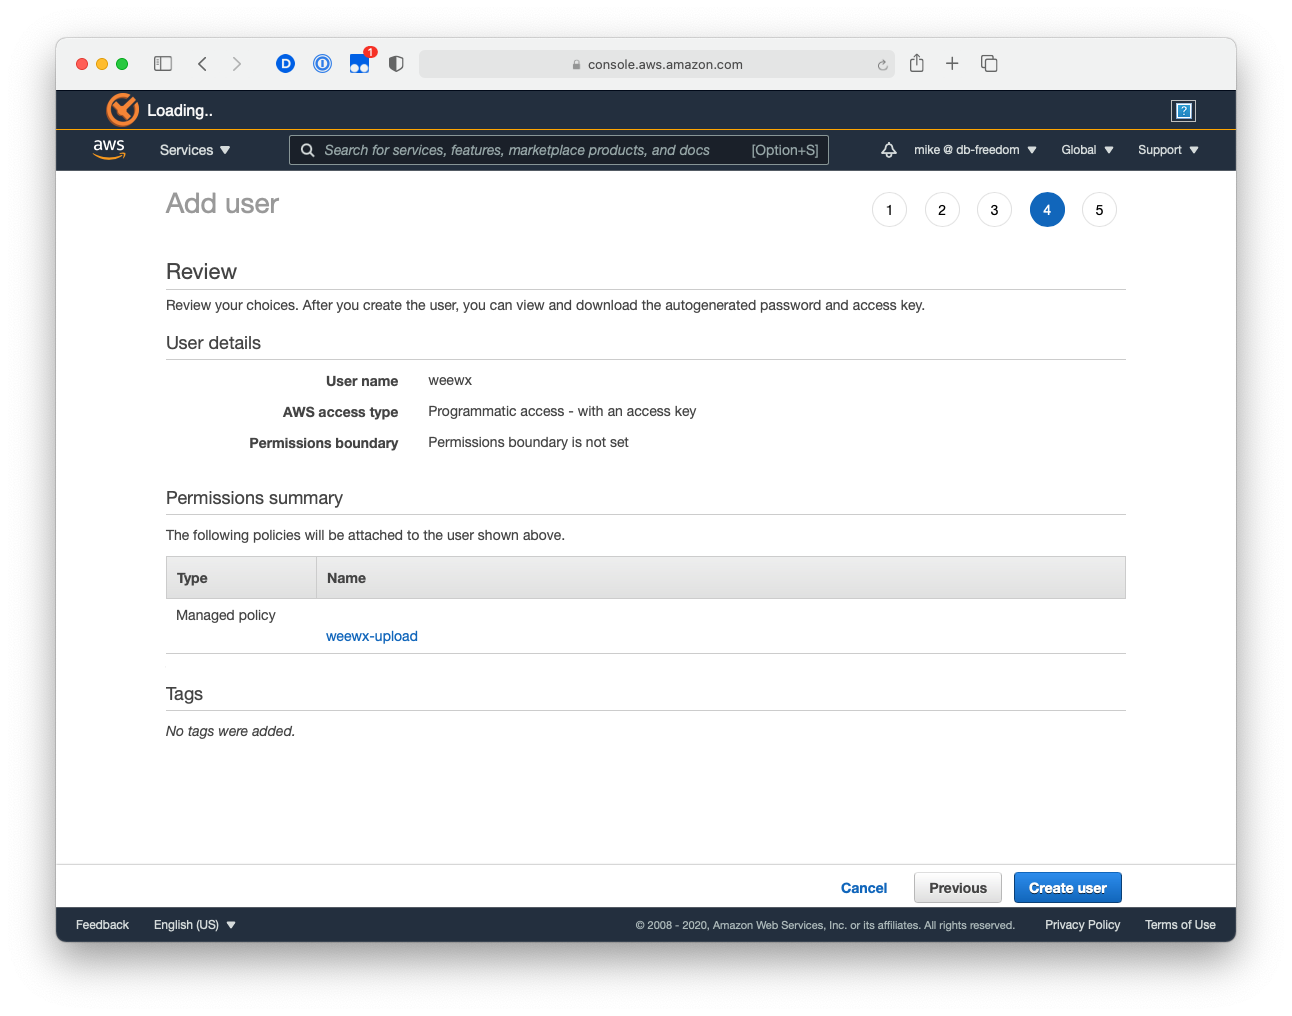Screen dimensions: 1292x1016
Task: Click the 'No tags were added.' text
Action: 230,731
